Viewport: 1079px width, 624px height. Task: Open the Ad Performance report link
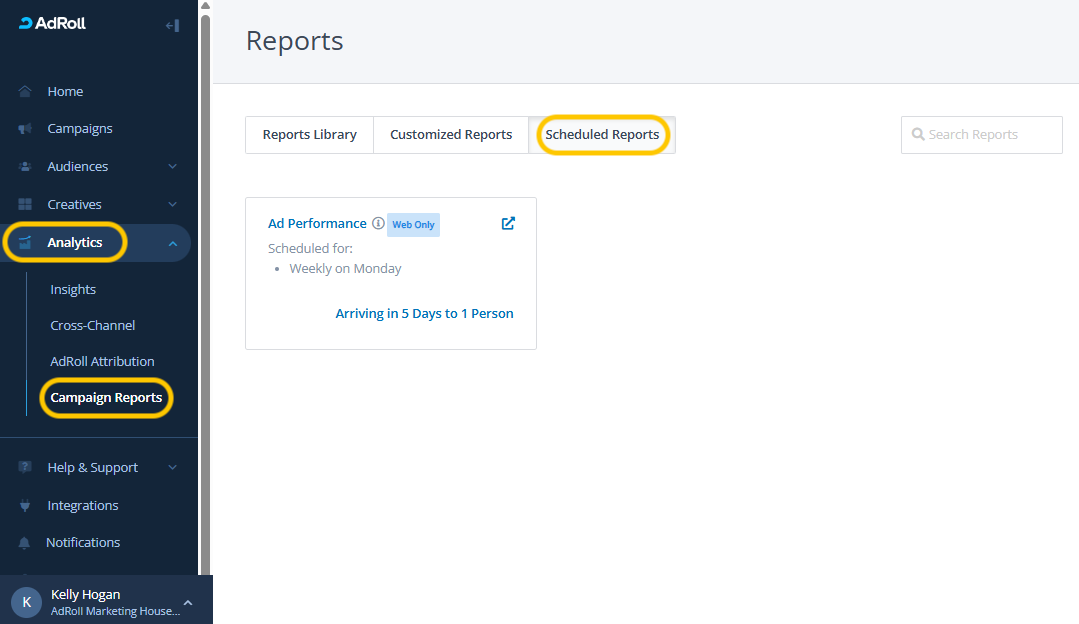click(x=317, y=224)
